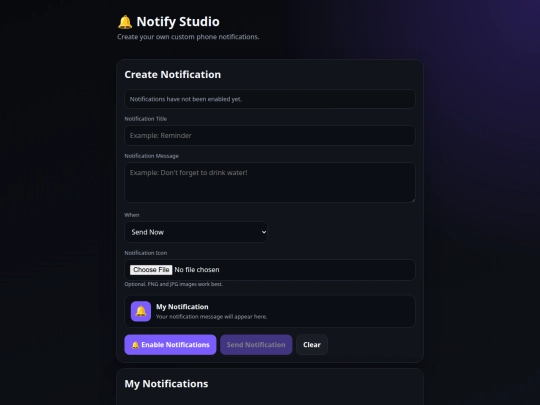This screenshot has height=405, width=540.
Task: Click the purple bell preview icon
Action: point(141,311)
